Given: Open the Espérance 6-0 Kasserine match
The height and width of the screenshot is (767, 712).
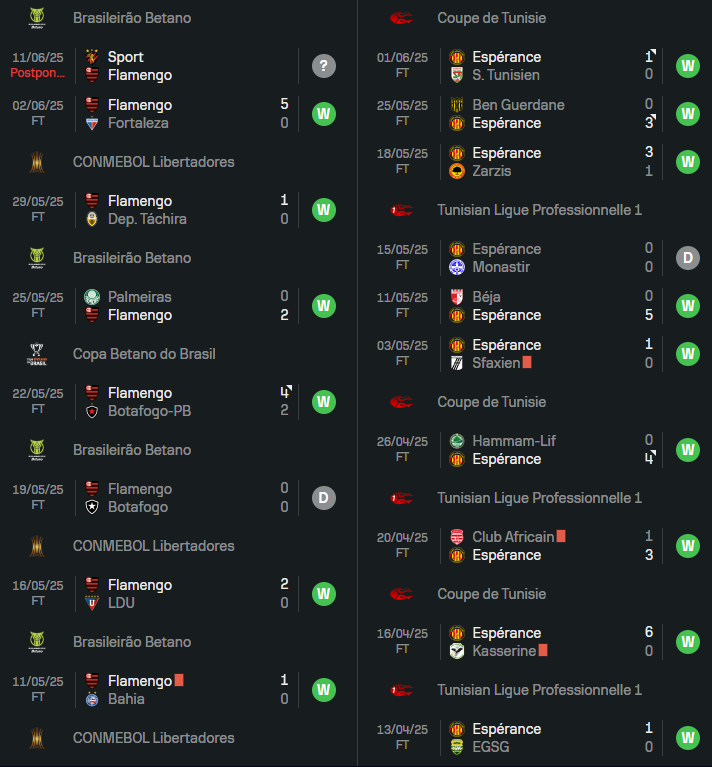Looking at the screenshot, I should (x=535, y=642).
